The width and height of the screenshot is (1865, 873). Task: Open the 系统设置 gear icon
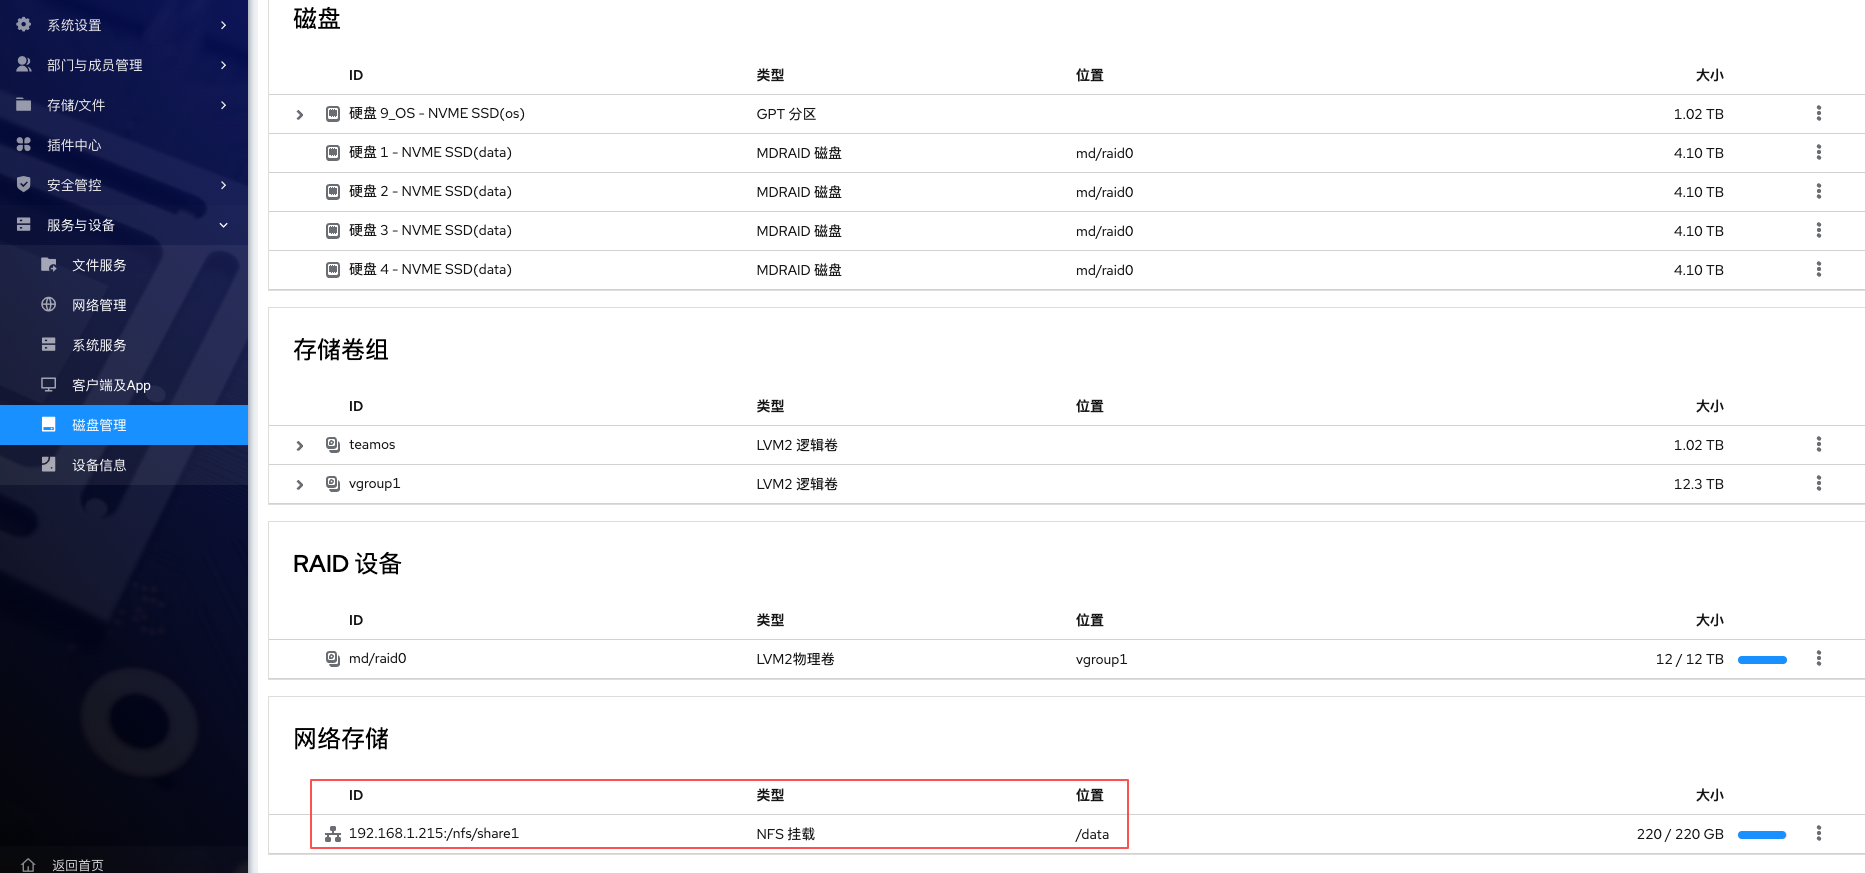(24, 24)
